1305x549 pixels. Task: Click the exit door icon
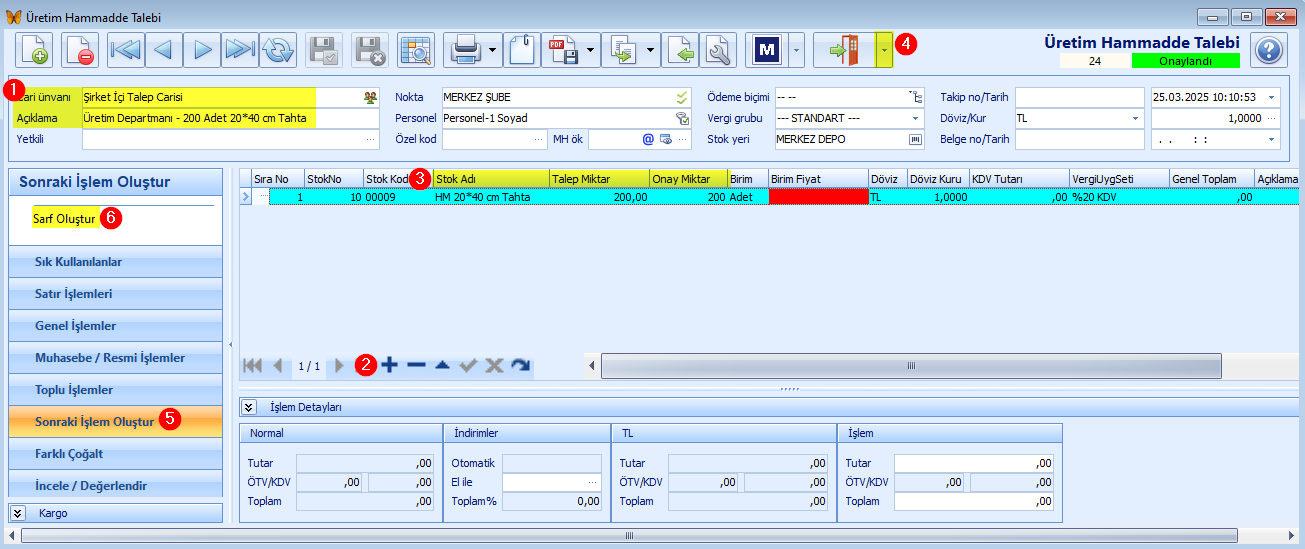[x=844, y=49]
